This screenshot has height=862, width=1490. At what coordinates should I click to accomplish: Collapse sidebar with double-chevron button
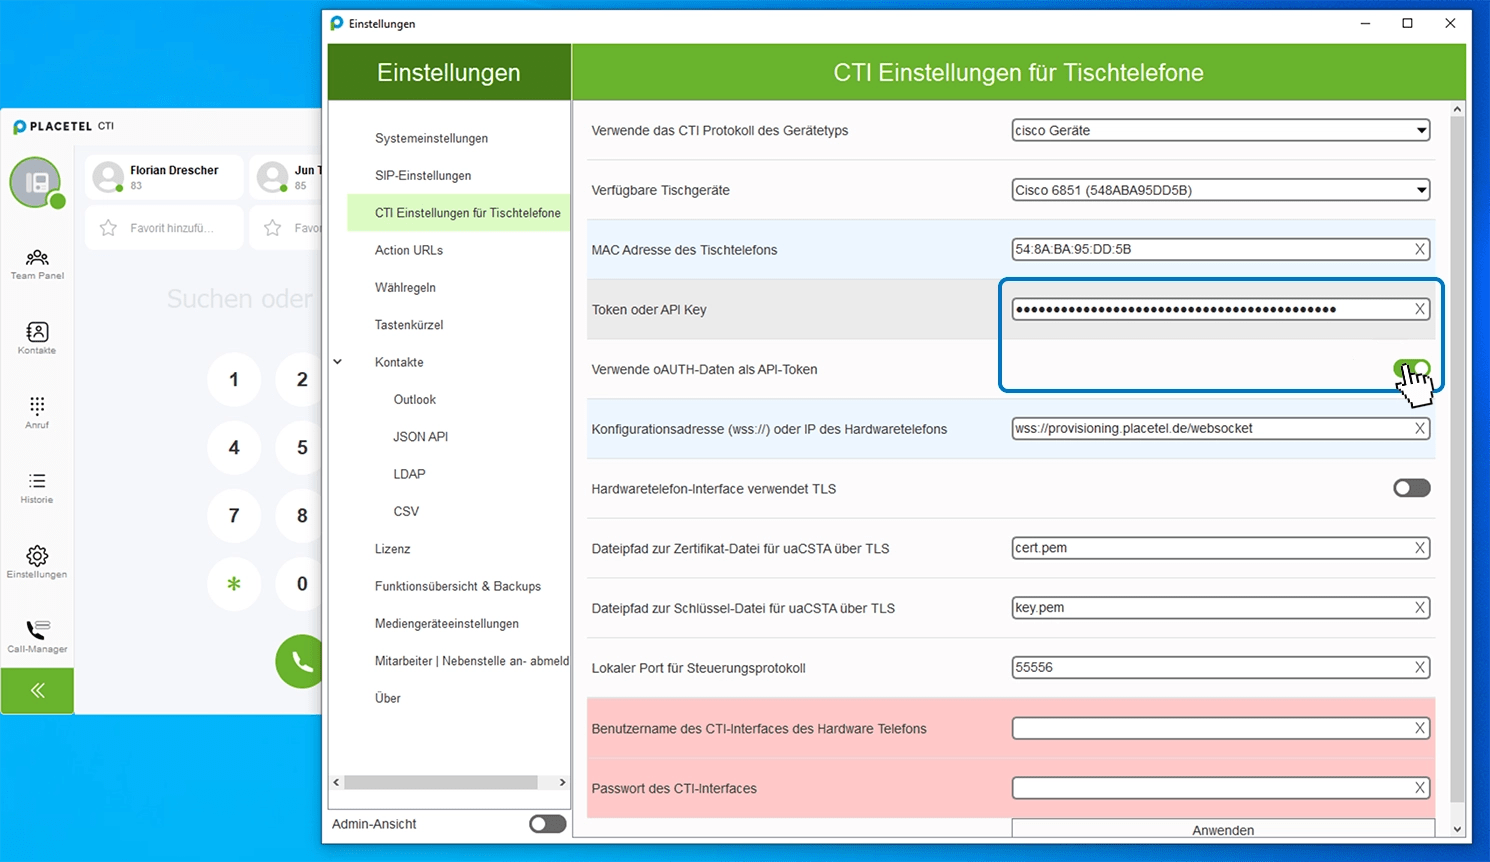(x=37, y=690)
